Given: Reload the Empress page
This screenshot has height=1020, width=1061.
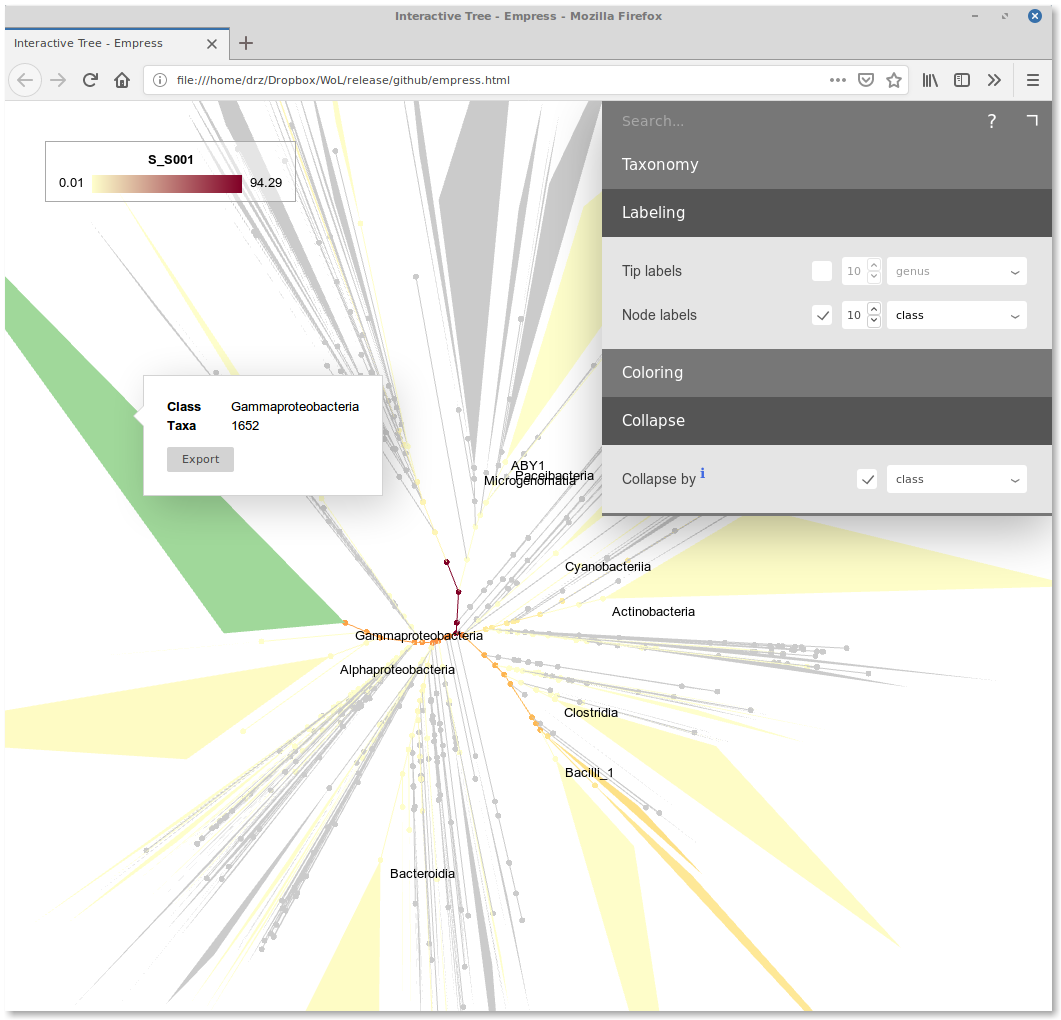Looking at the screenshot, I should point(90,81).
